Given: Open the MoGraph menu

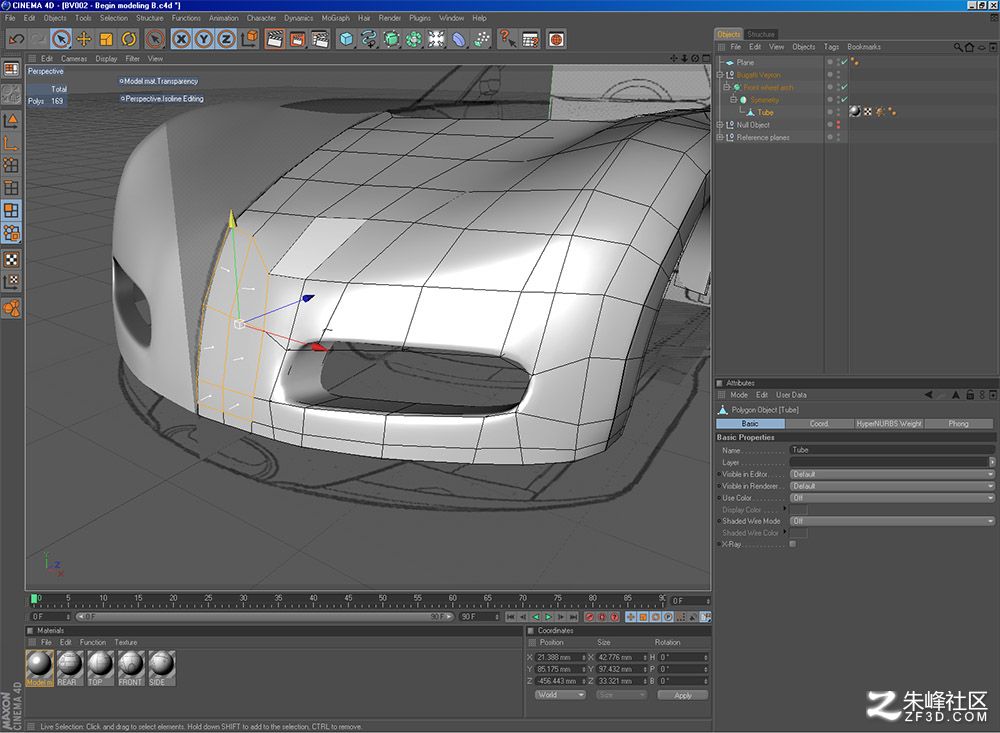Looking at the screenshot, I should tap(335, 18).
